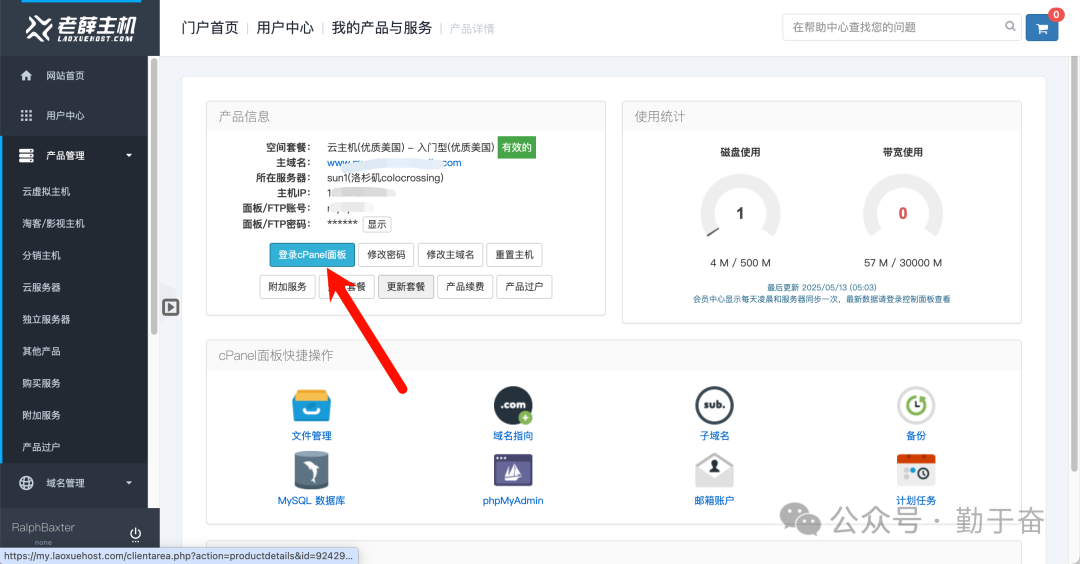Click the 磁盘使用 disk usage gauge

(x=740, y=213)
